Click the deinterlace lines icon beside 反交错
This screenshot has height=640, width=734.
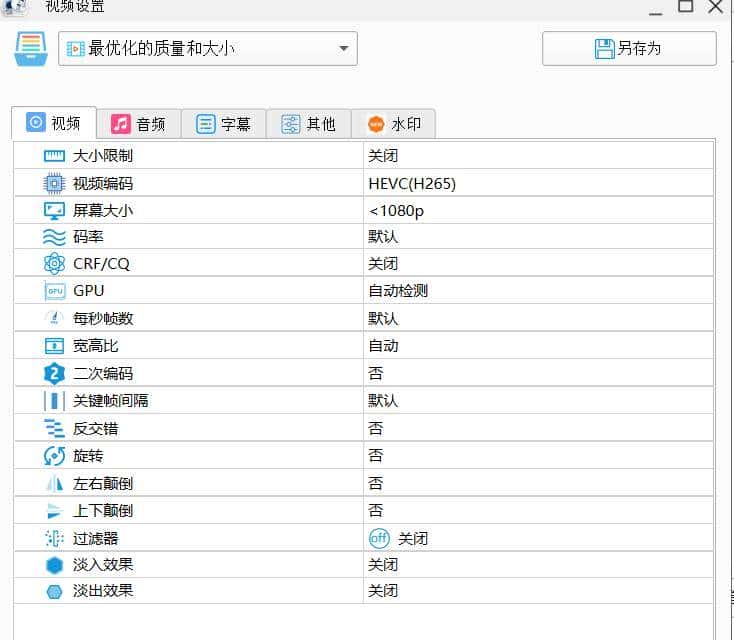tap(54, 428)
